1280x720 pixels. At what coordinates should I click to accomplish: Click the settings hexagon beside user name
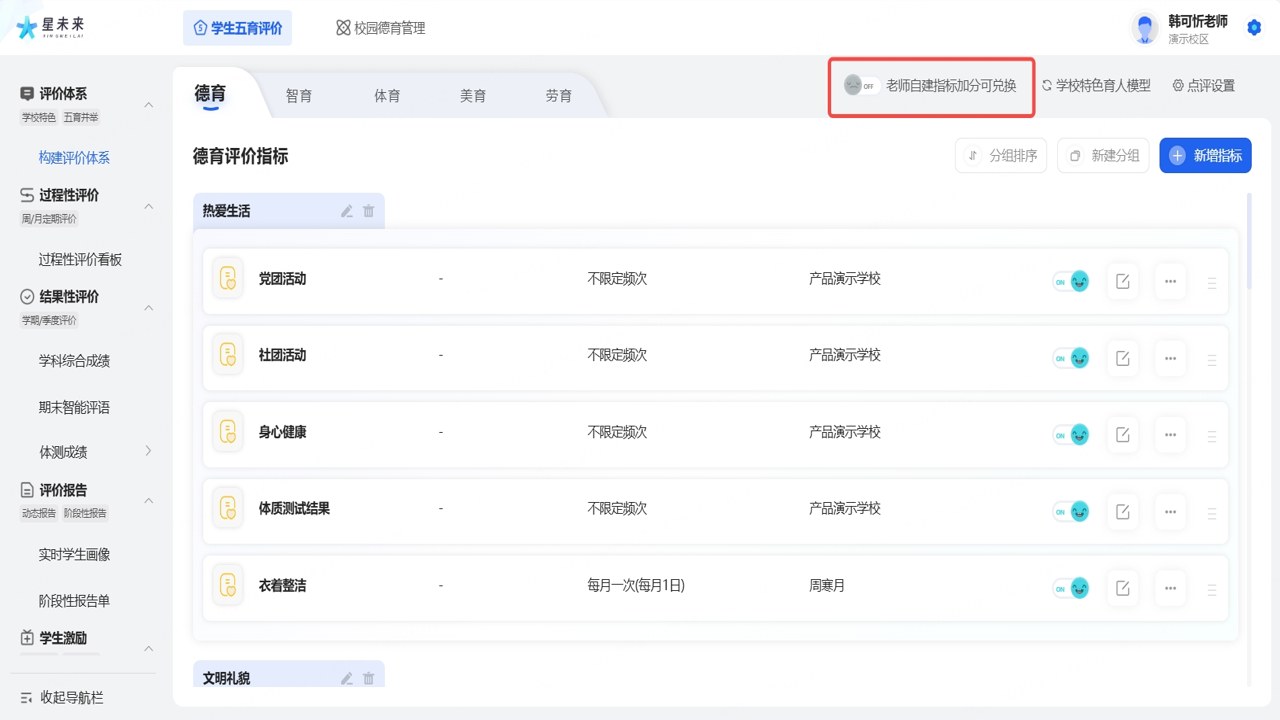1254,28
